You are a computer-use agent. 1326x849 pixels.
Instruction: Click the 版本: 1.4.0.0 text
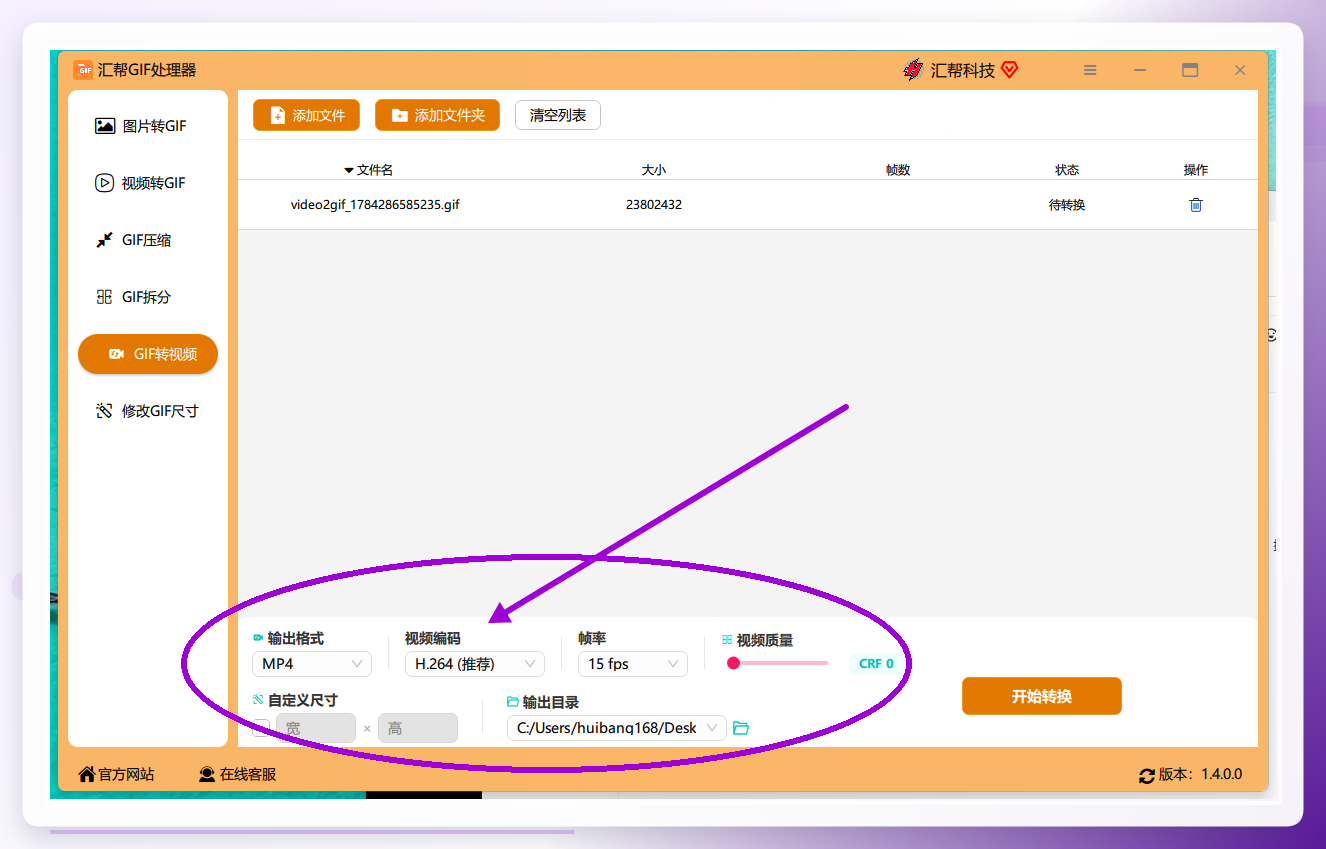coord(1200,774)
